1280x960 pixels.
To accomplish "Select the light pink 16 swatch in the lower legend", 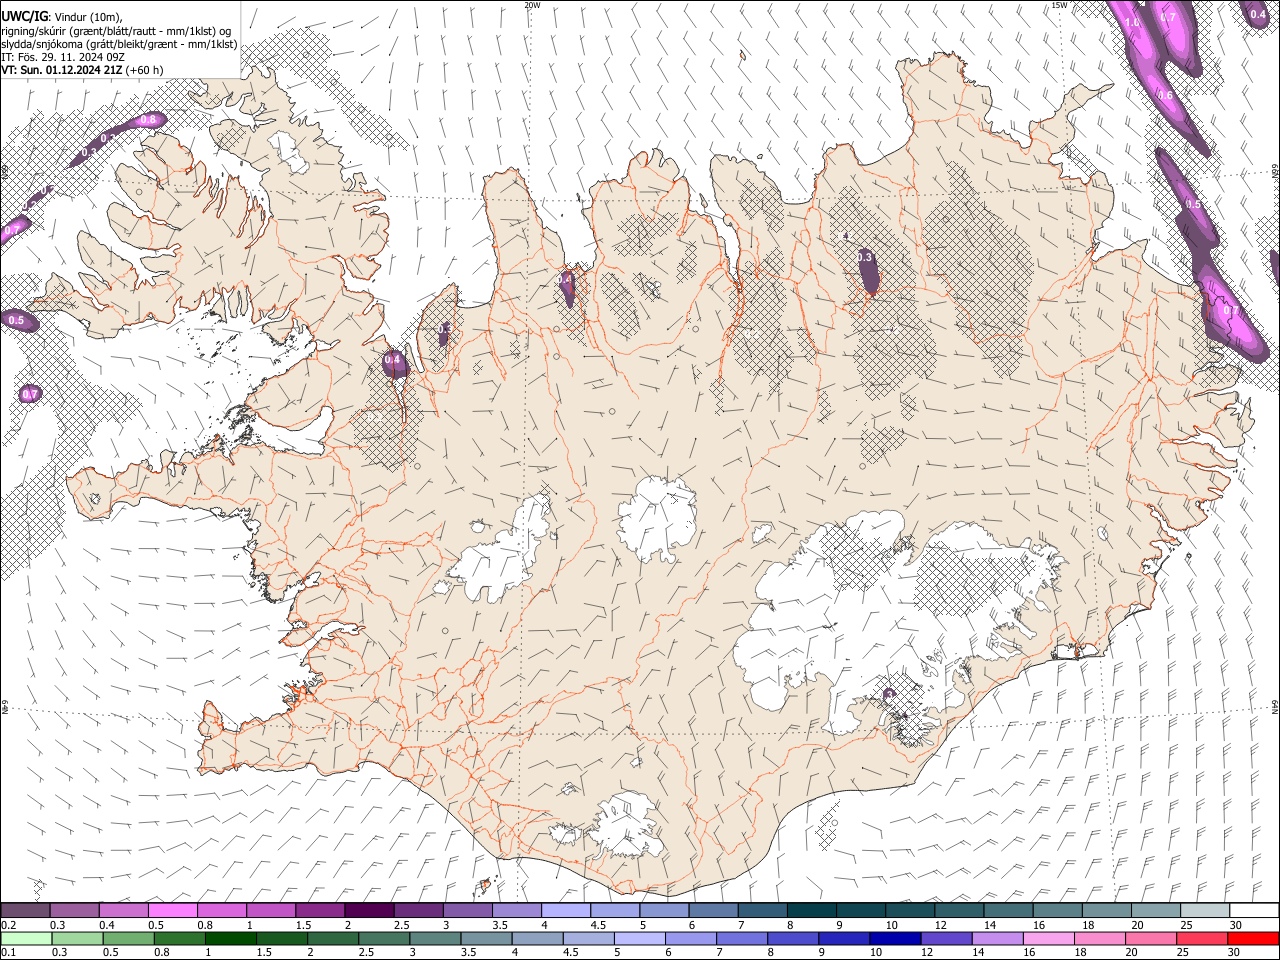I will (x=1049, y=938).
